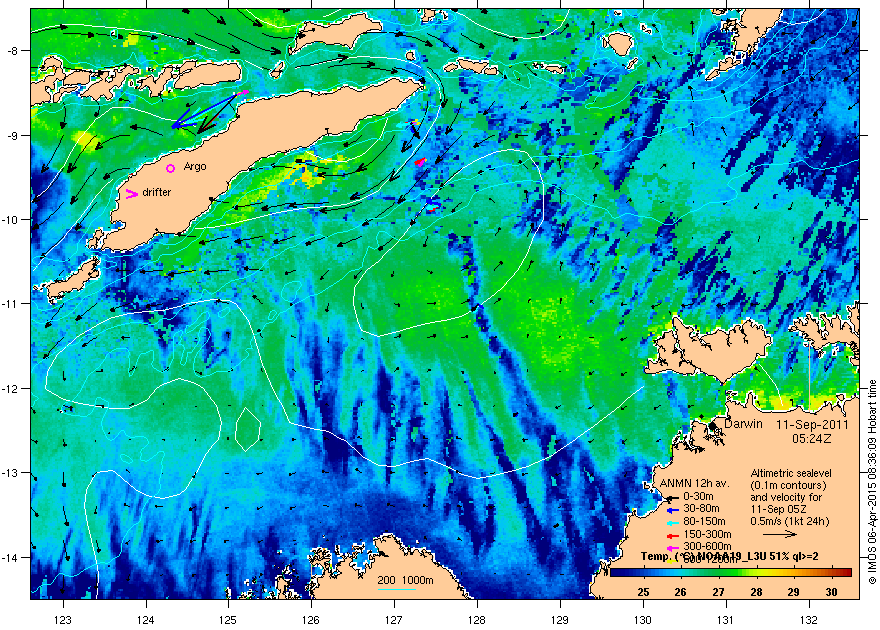
Task: Click the 131 longitude axis label
Action: 726,620
